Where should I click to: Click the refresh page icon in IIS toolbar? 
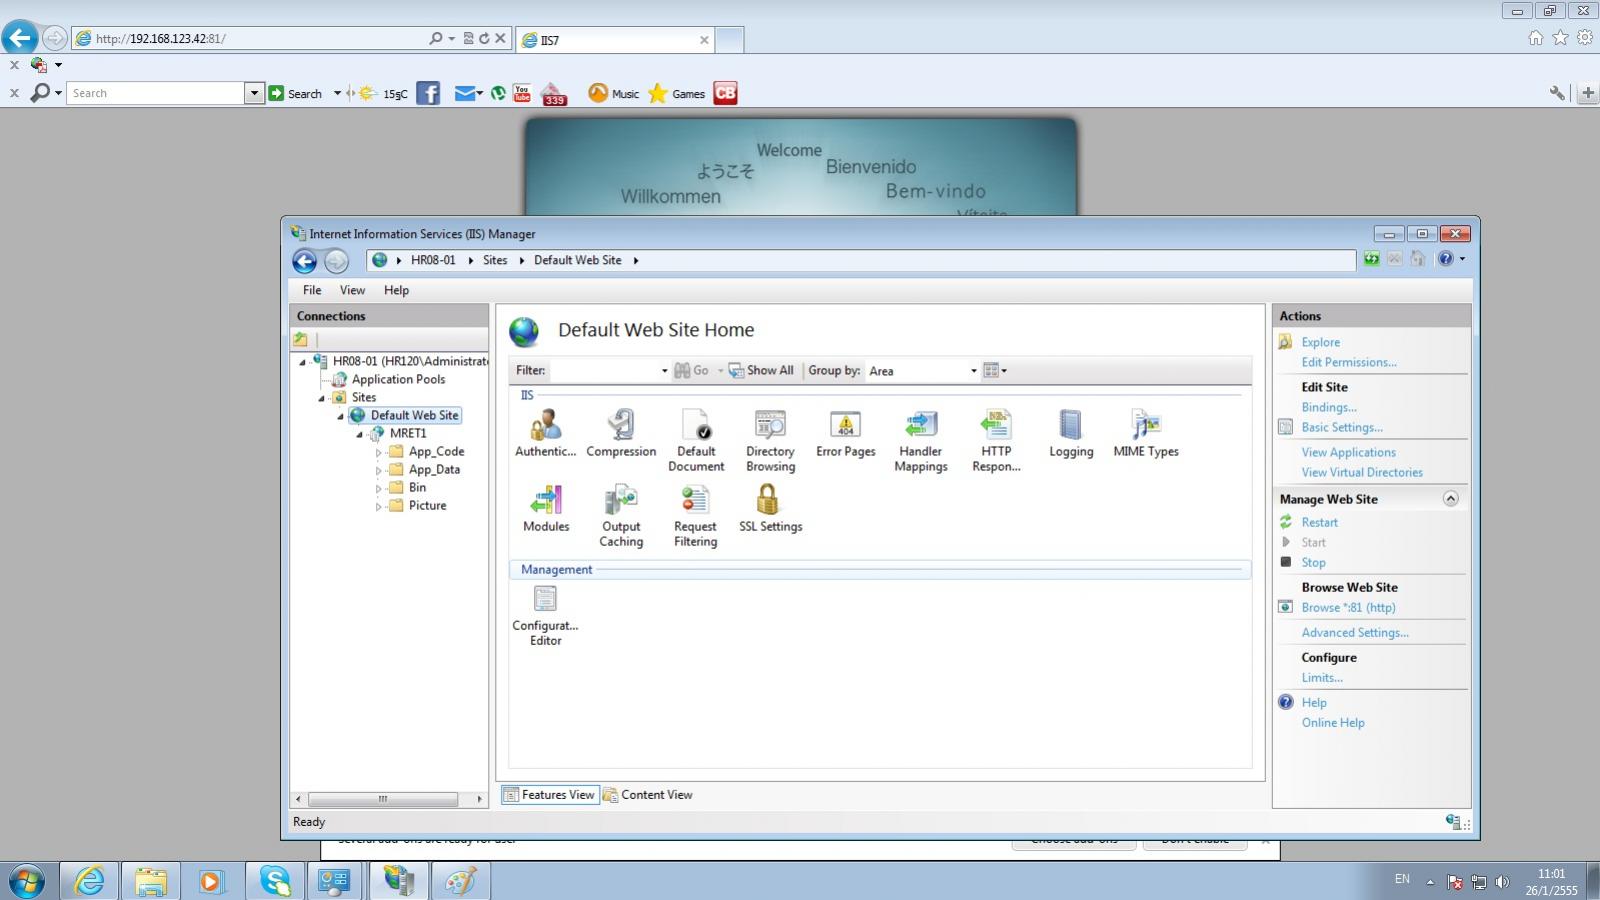pyautogui.click(x=1371, y=259)
